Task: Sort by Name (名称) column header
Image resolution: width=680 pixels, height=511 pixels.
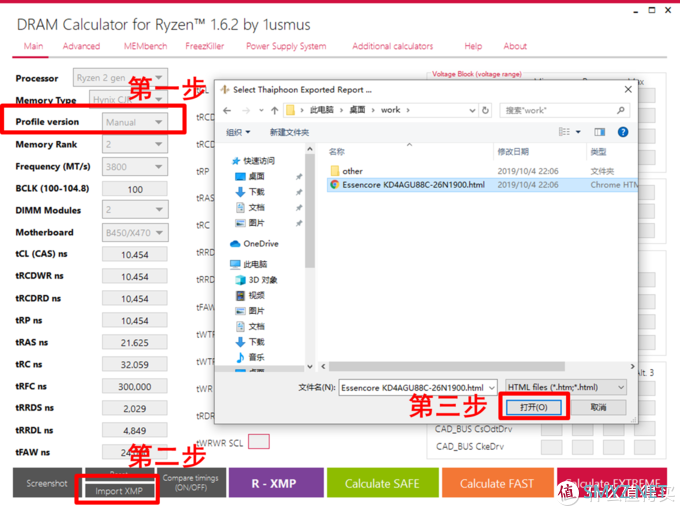Action: 337,151
